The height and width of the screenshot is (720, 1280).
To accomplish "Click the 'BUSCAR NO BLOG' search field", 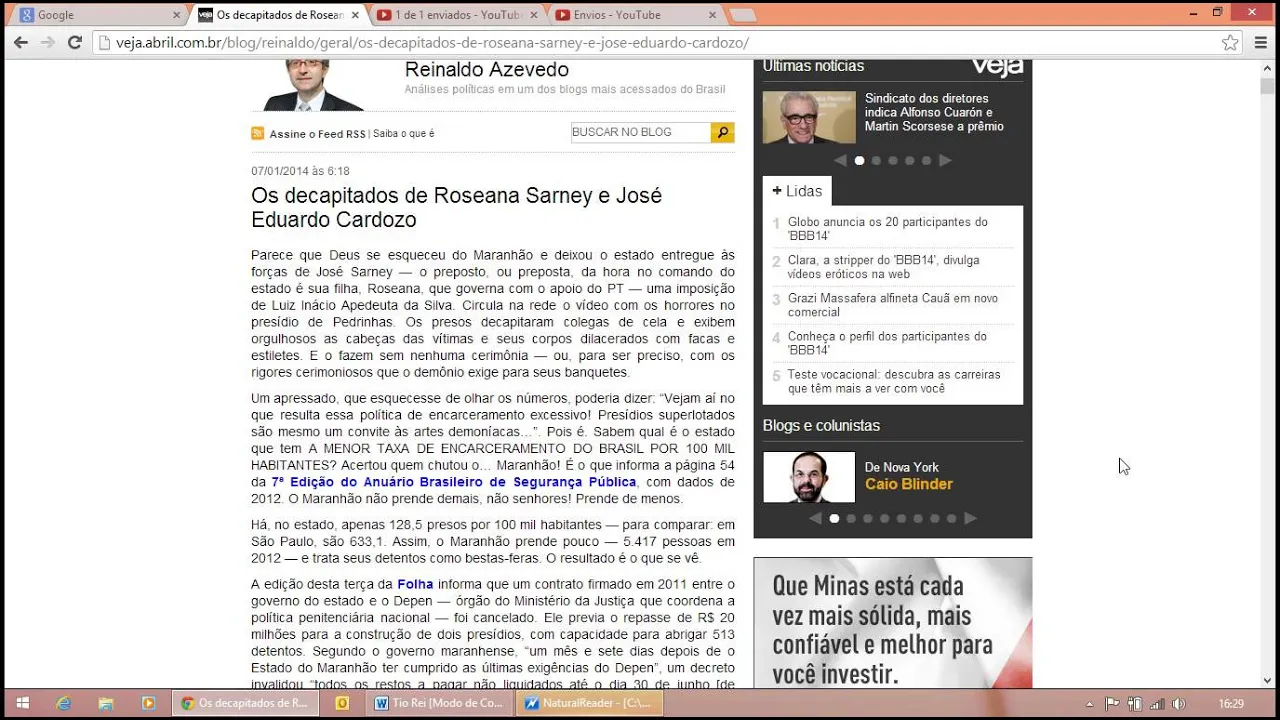I will 640,132.
